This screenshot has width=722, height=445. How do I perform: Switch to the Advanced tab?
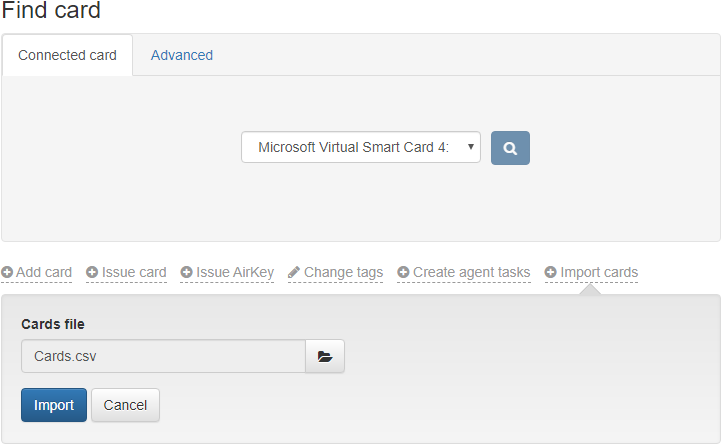[x=182, y=55]
